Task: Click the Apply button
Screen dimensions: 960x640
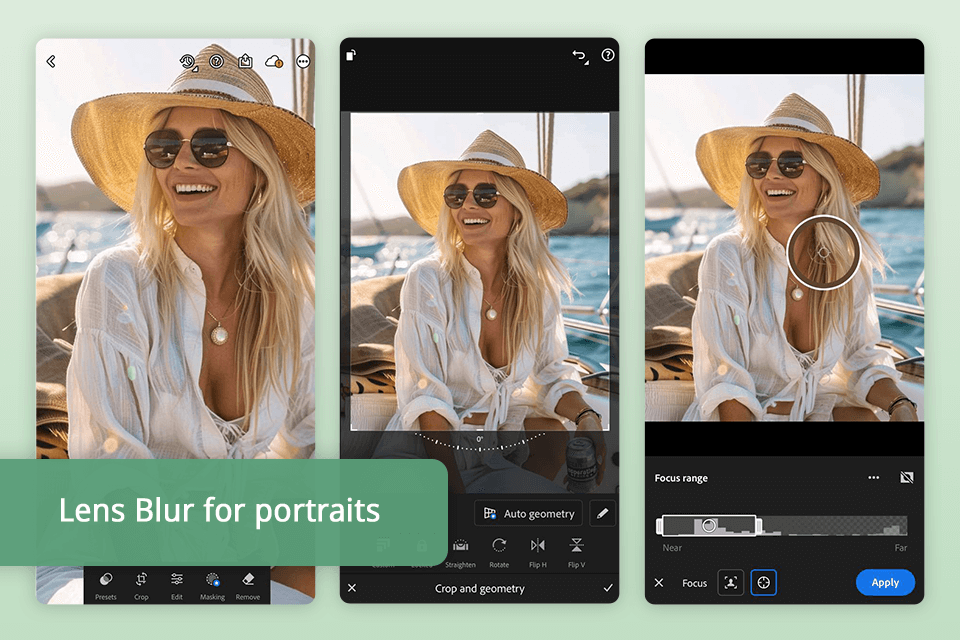Action: tap(885, 582)
